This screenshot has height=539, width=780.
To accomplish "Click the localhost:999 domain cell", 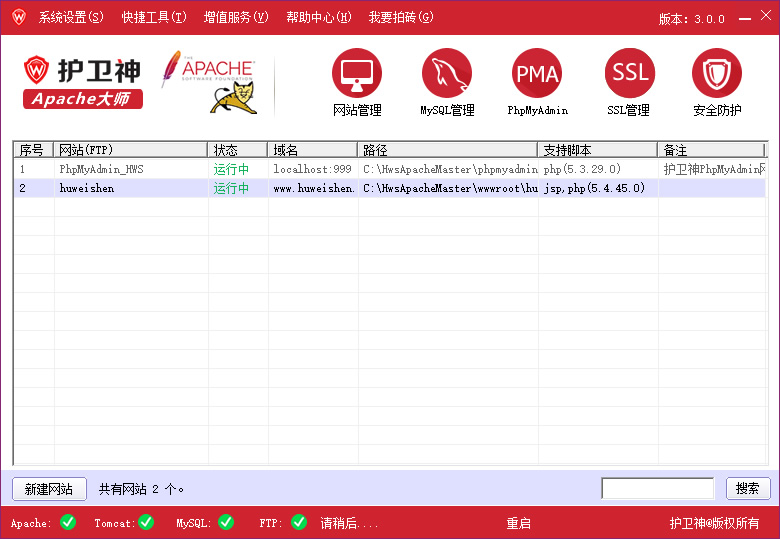I will point(312,169).
